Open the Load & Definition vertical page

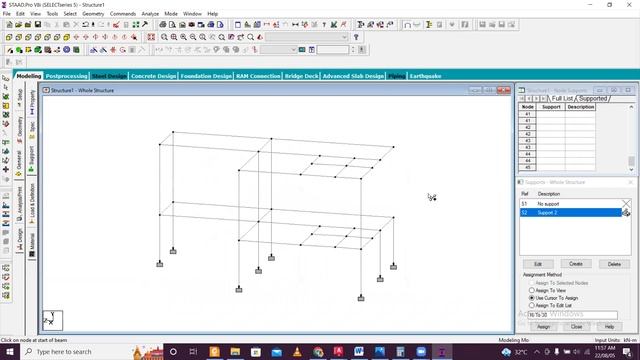tap(32, 203)
